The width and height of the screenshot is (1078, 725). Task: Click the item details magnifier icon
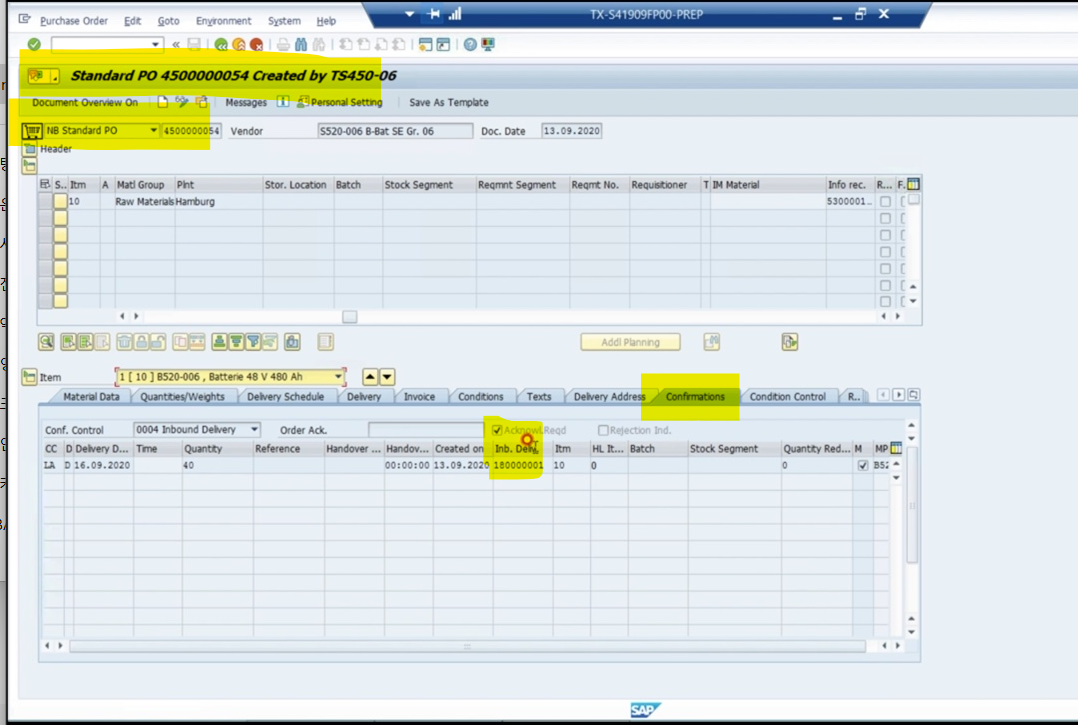click(46, 342)
